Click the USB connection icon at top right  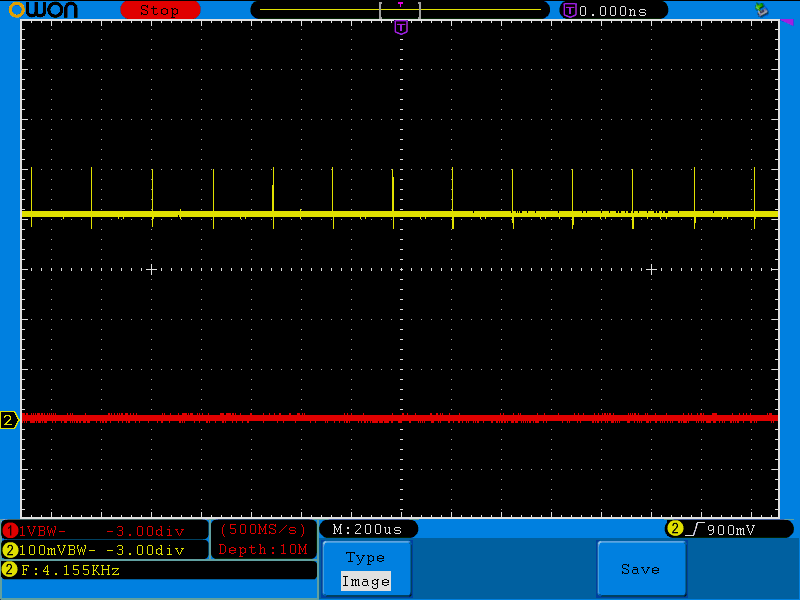coord(761,9)
